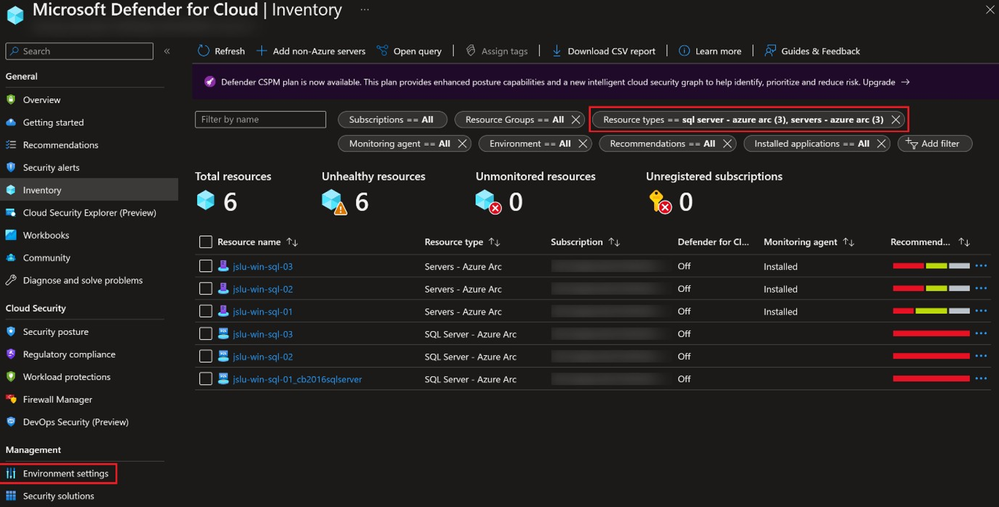Open row actions ellipsis for jslu-win-sql-01_cb2016sqlserver
This screenshot has height=507, width=999.
[981, 379]
